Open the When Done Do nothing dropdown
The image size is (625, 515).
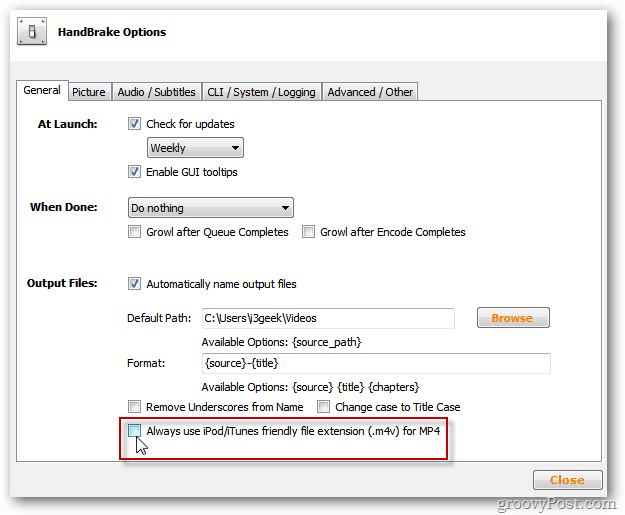pos(211,208)
